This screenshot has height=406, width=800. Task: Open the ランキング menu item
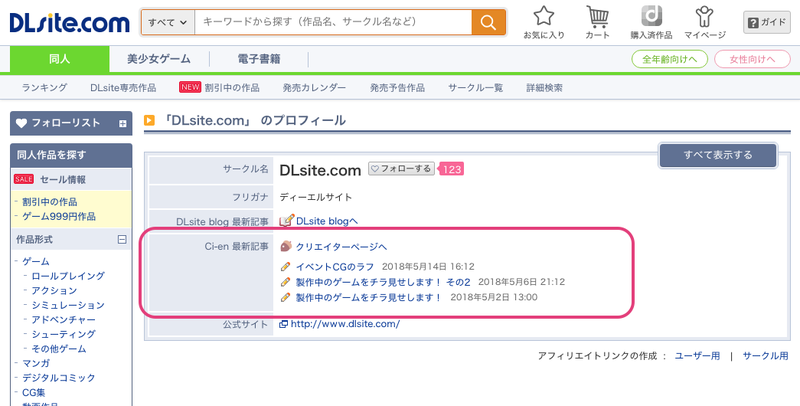44,88
